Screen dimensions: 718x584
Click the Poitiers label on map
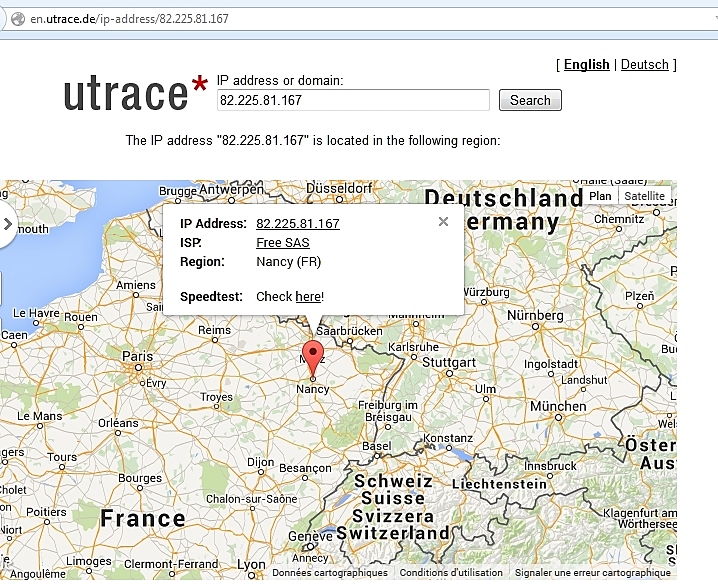tap(46, 512)
